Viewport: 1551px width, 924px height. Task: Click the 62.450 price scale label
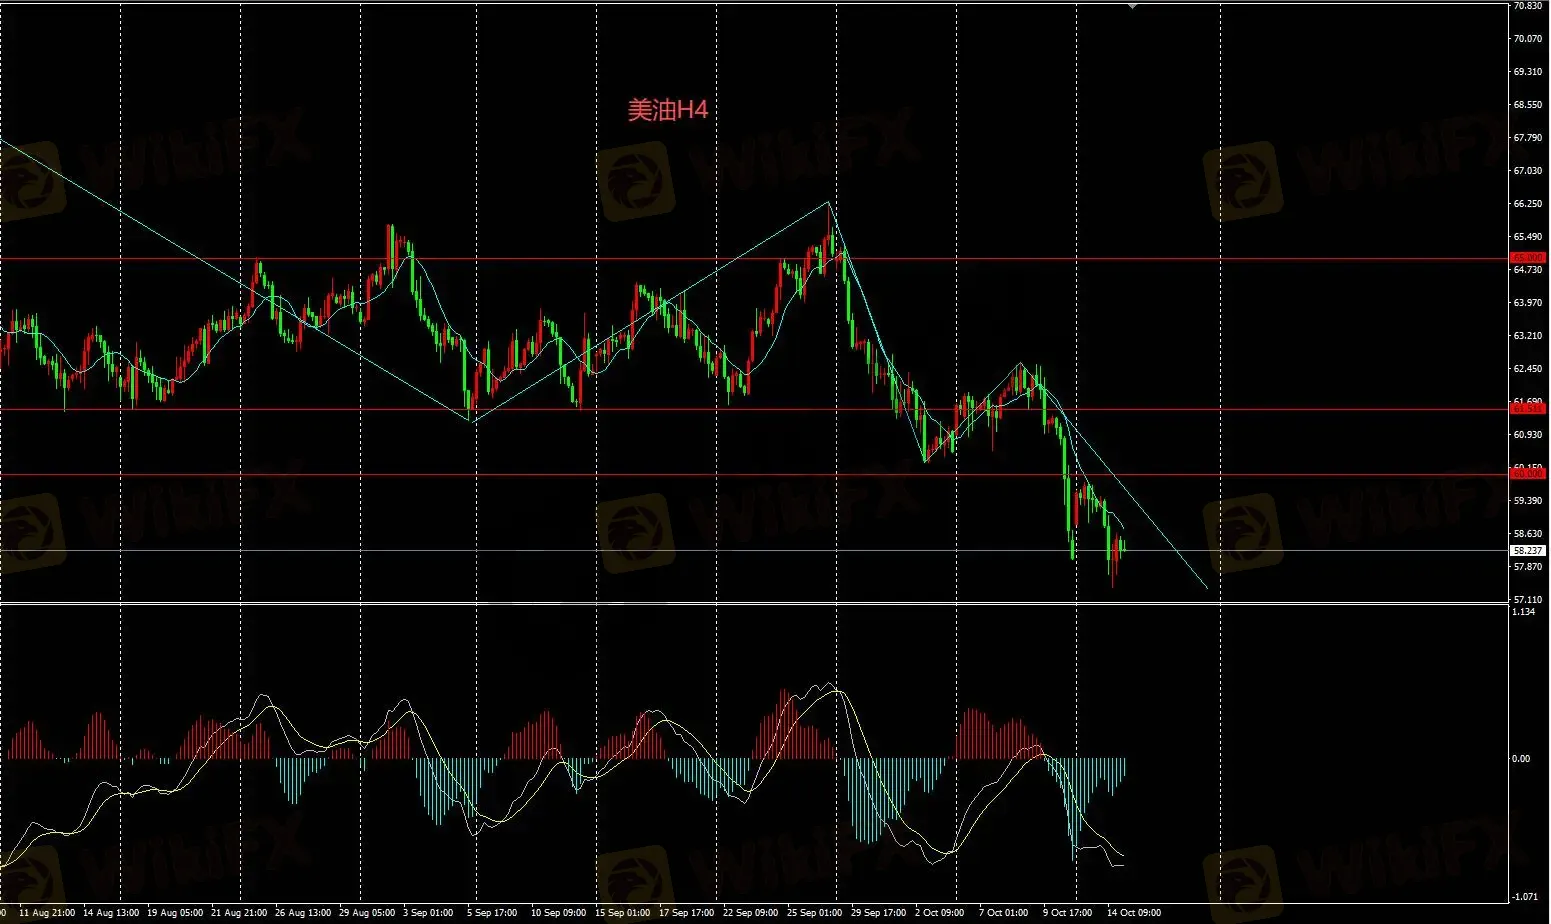[x=1527, y=369]
